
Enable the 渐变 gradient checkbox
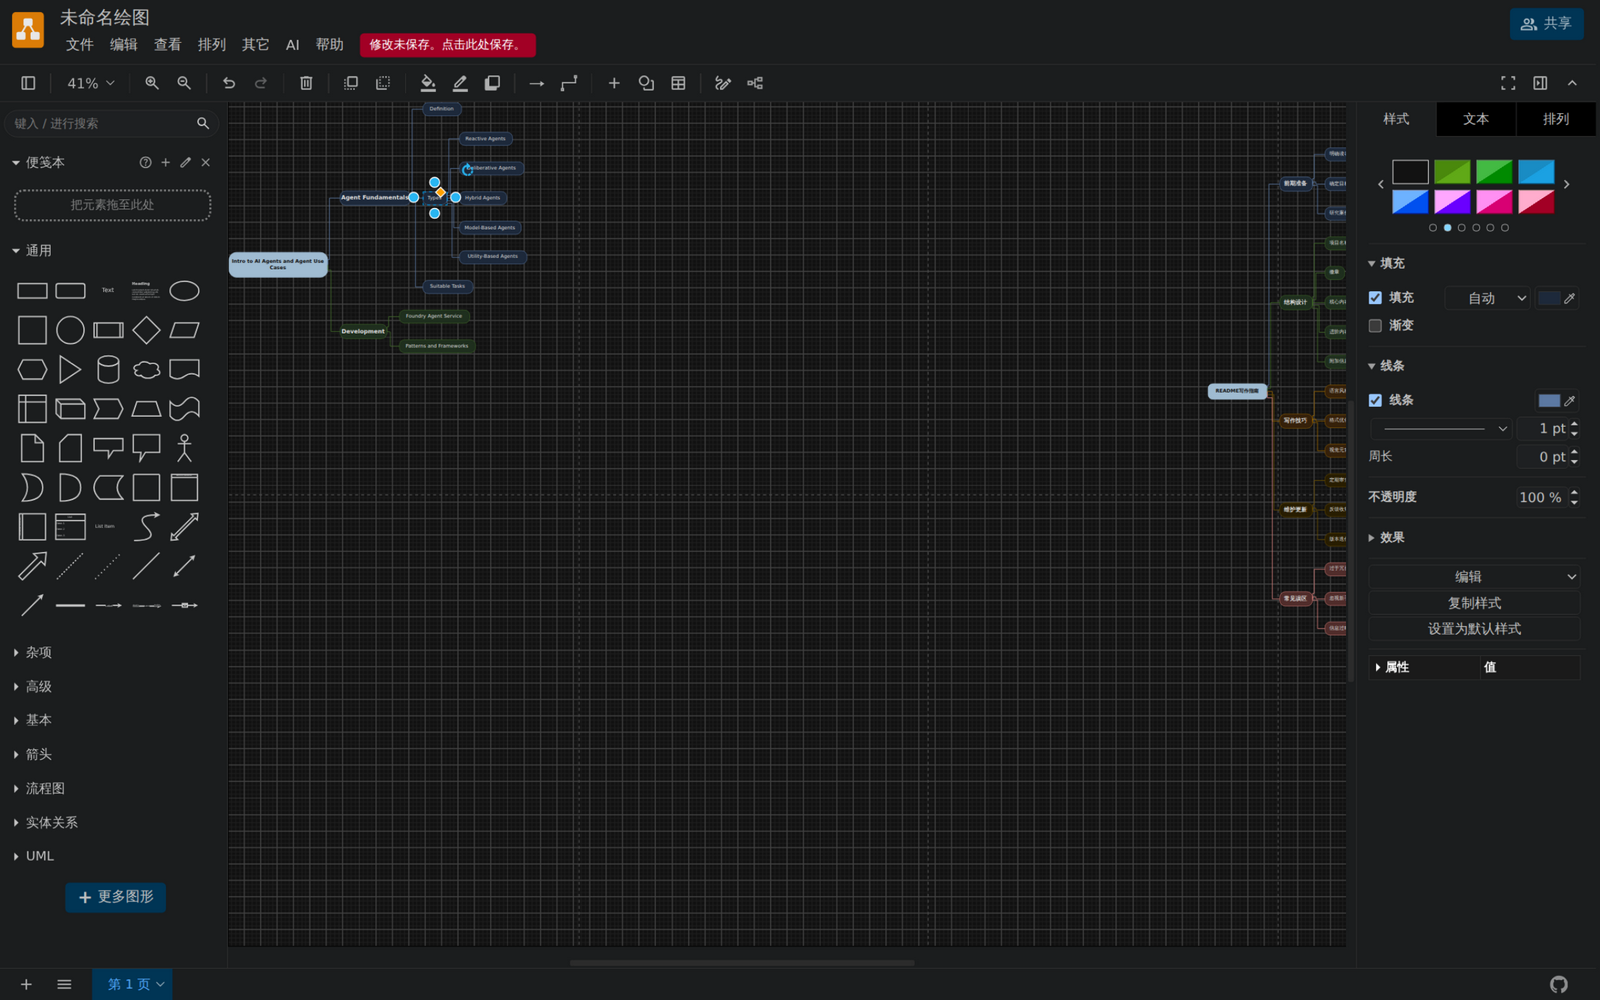coord(1375,325)
